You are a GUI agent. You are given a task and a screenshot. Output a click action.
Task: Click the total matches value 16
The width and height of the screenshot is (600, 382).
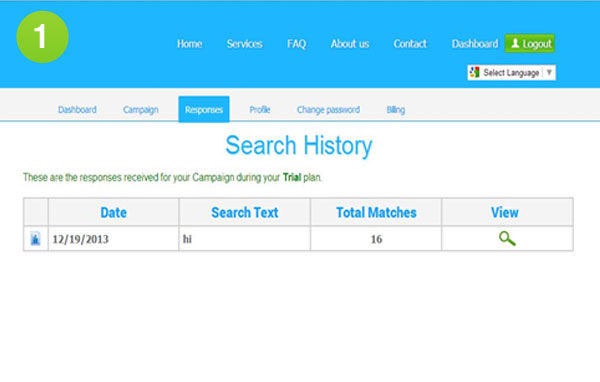(377, 239)
